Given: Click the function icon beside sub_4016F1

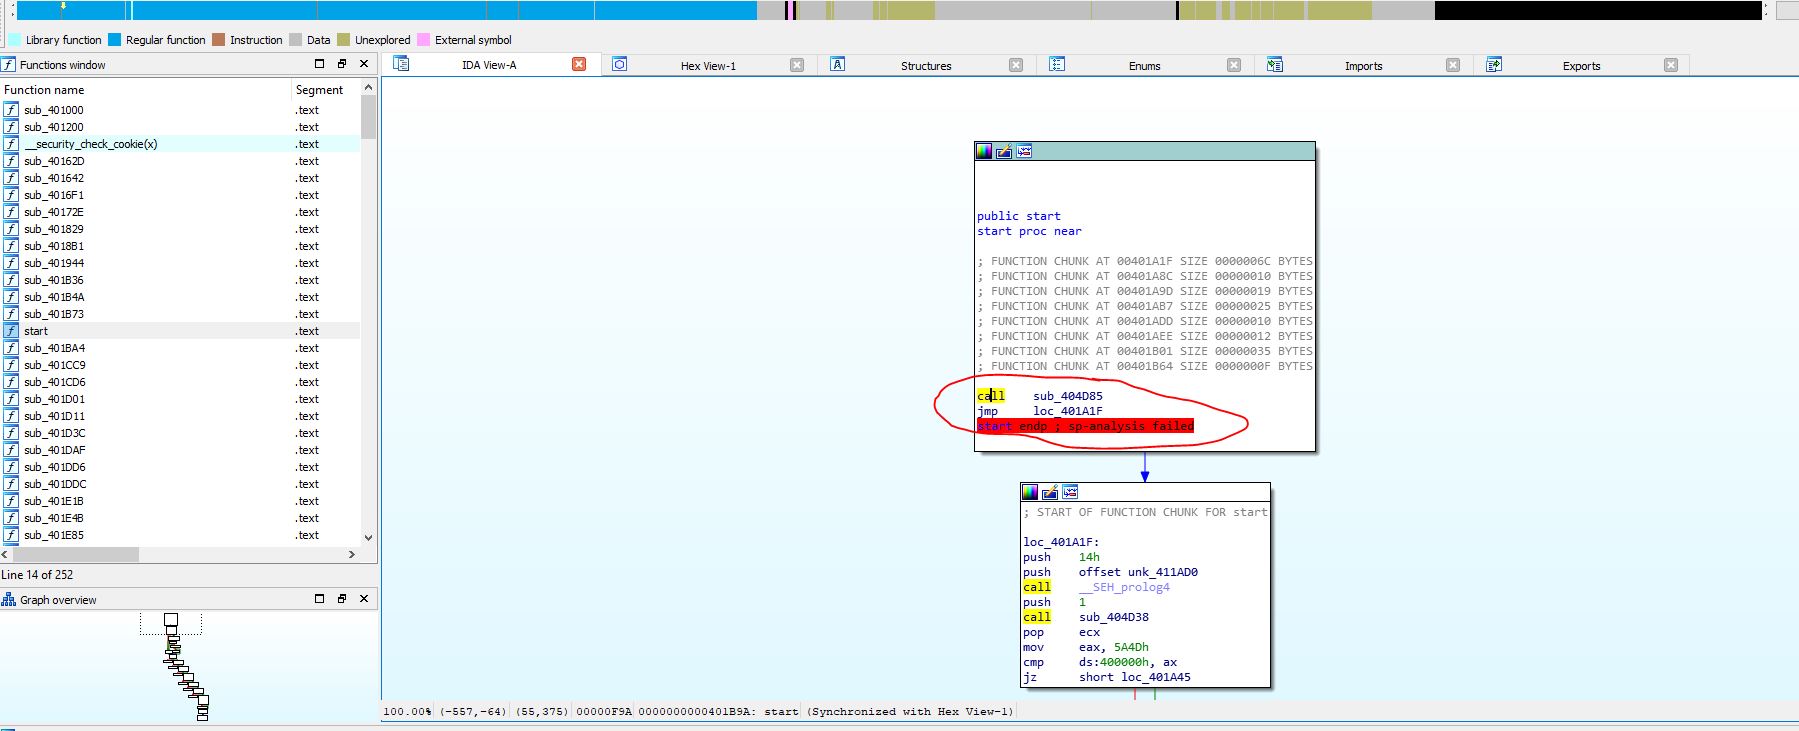Looking at the screenshot, I should (x=11, y=195).
